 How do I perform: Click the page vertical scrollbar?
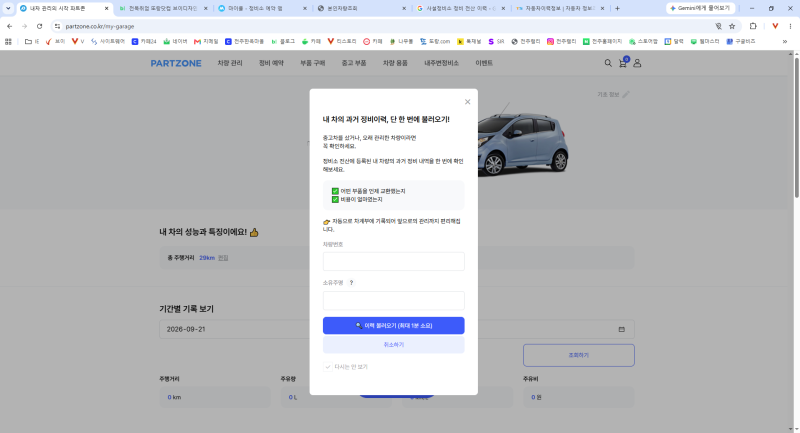tap(796, 128)
